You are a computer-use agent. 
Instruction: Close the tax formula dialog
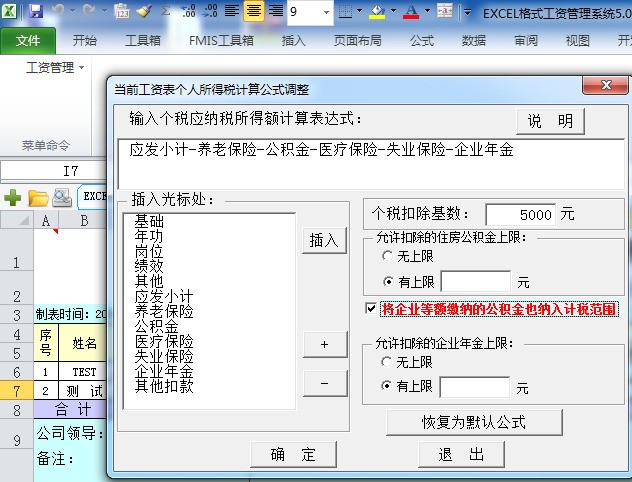coord(605,85)
